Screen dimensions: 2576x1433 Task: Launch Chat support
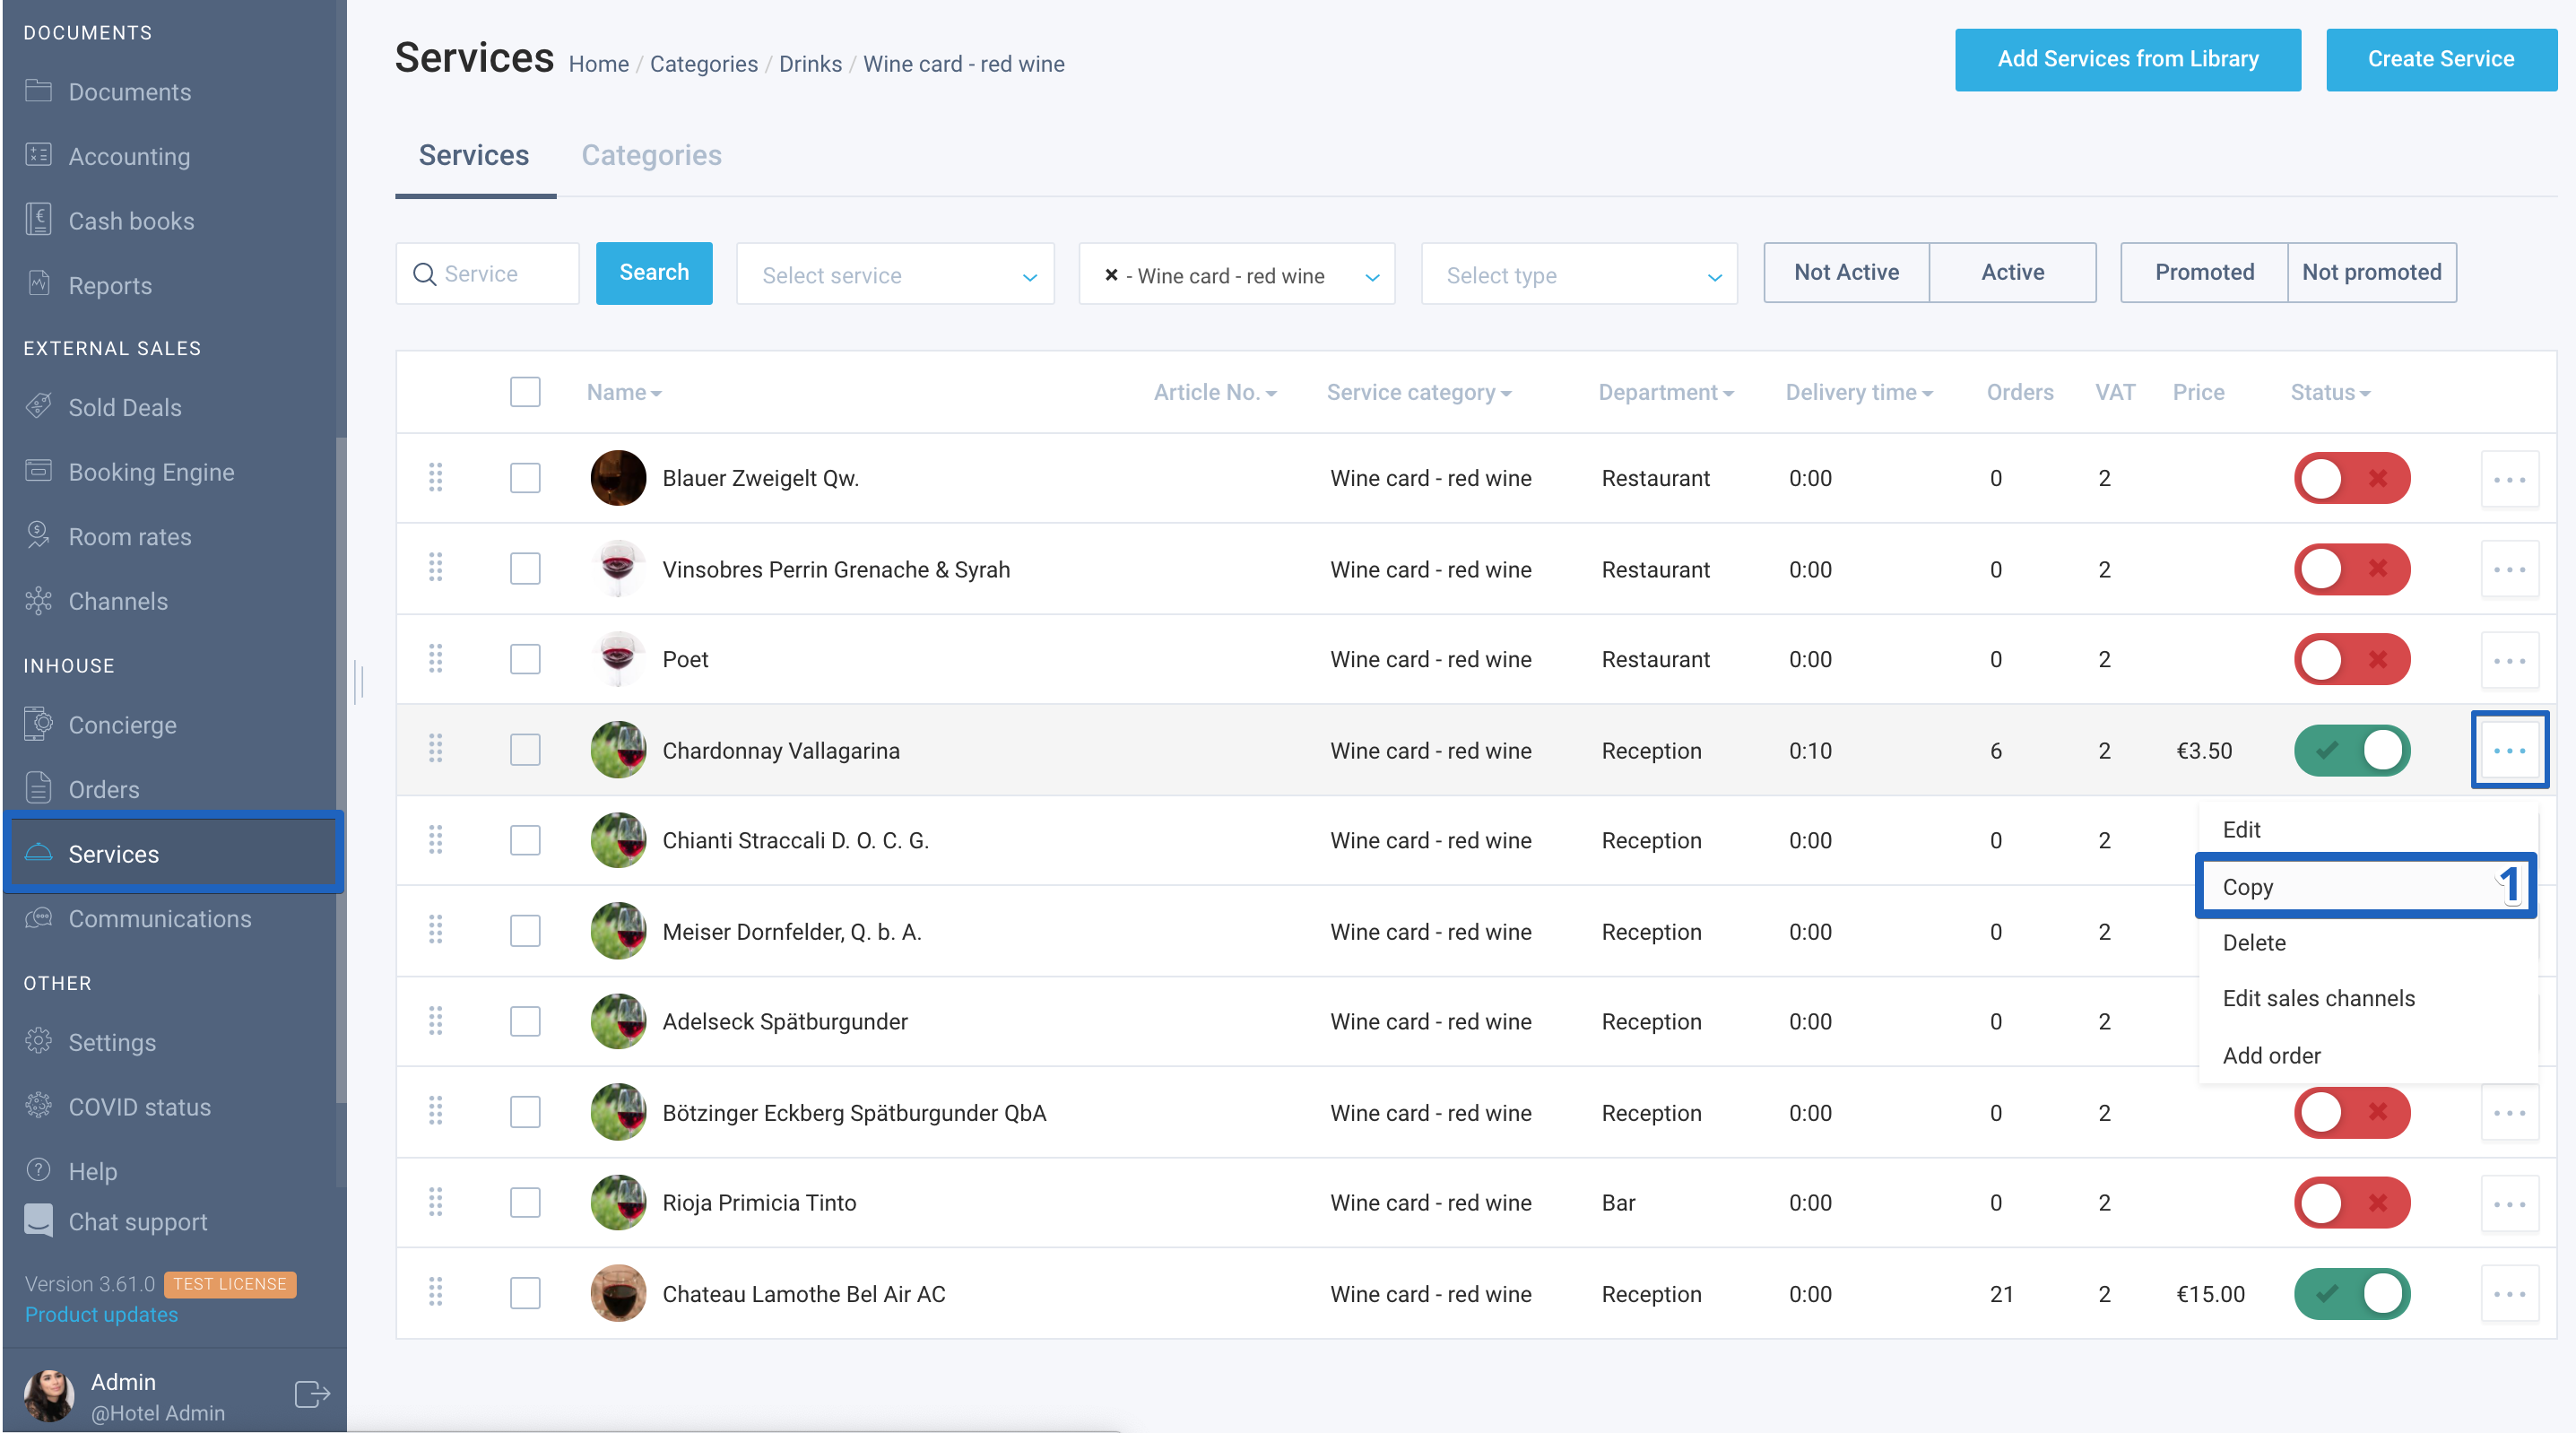[x=138, y=1221]
